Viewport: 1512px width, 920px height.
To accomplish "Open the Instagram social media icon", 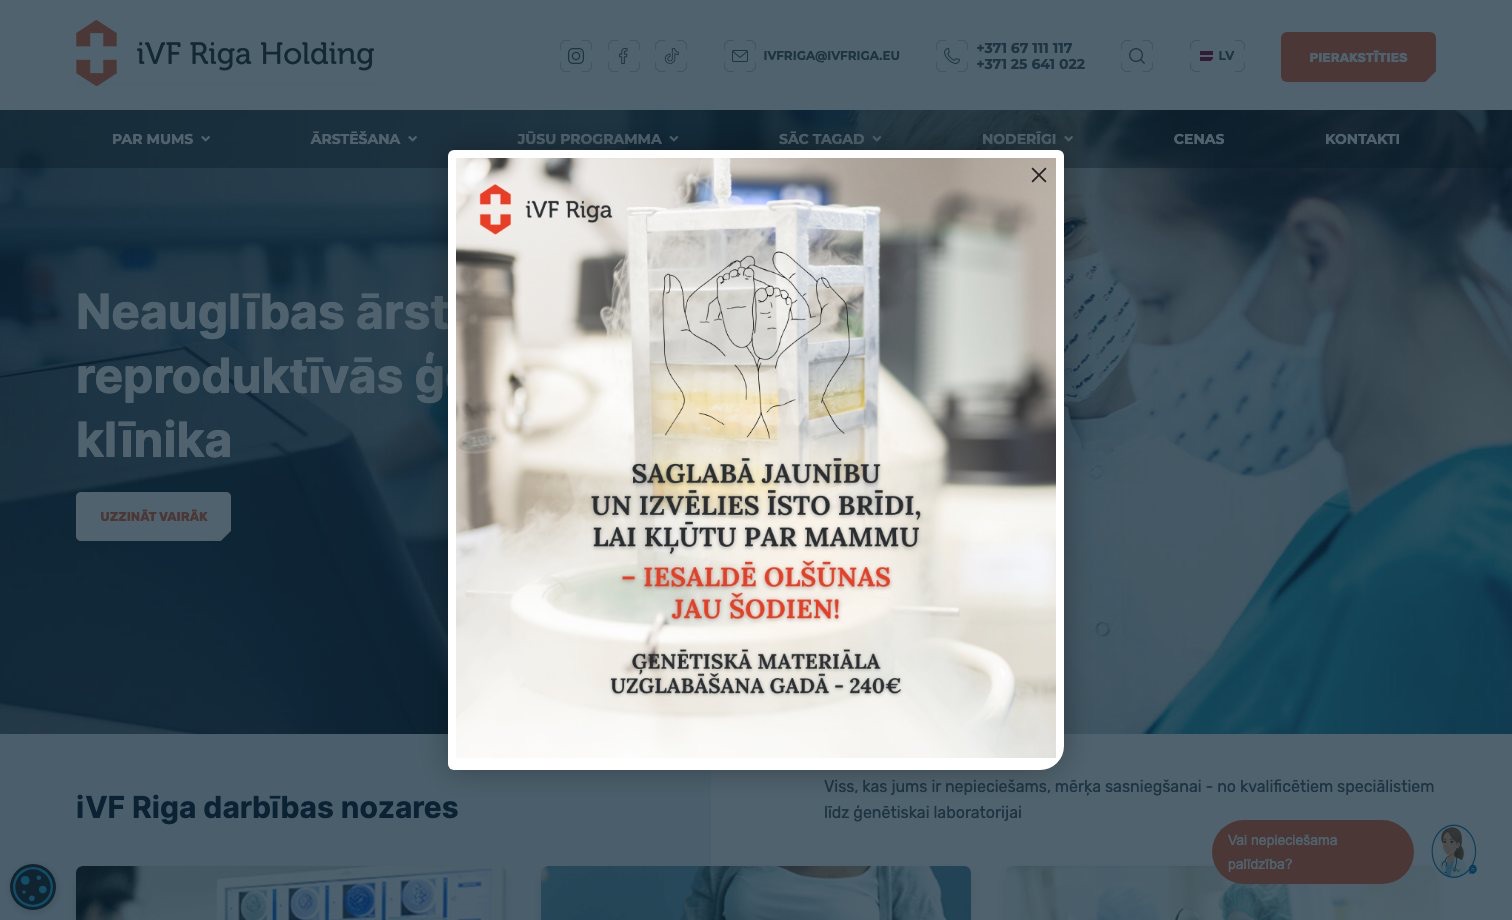I will click(x=576, y=56).
